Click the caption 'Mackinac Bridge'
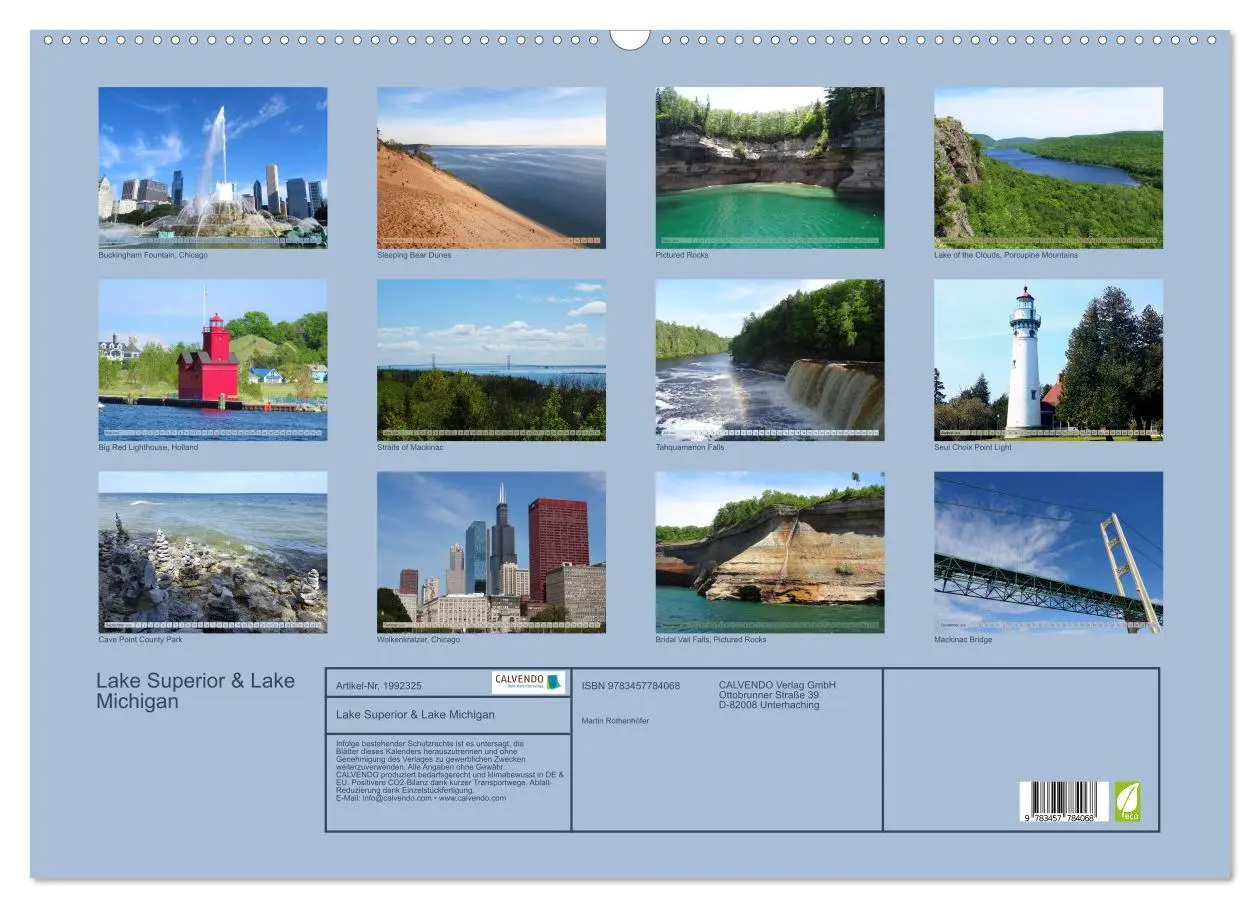Image resolution: width=1260 pixels, height=908 pixels. (x=963, y=639)
